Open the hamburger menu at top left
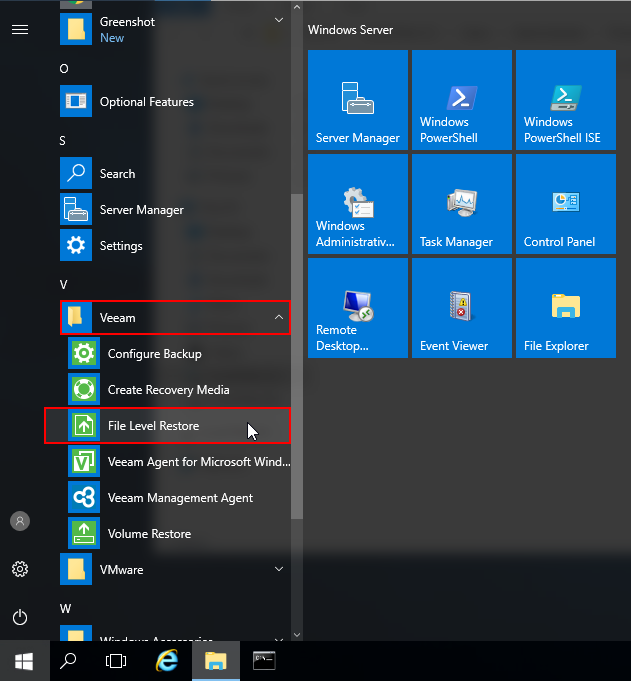Viewport: 631px width, 681px height. pyautogui.click(x=20, y=30)
